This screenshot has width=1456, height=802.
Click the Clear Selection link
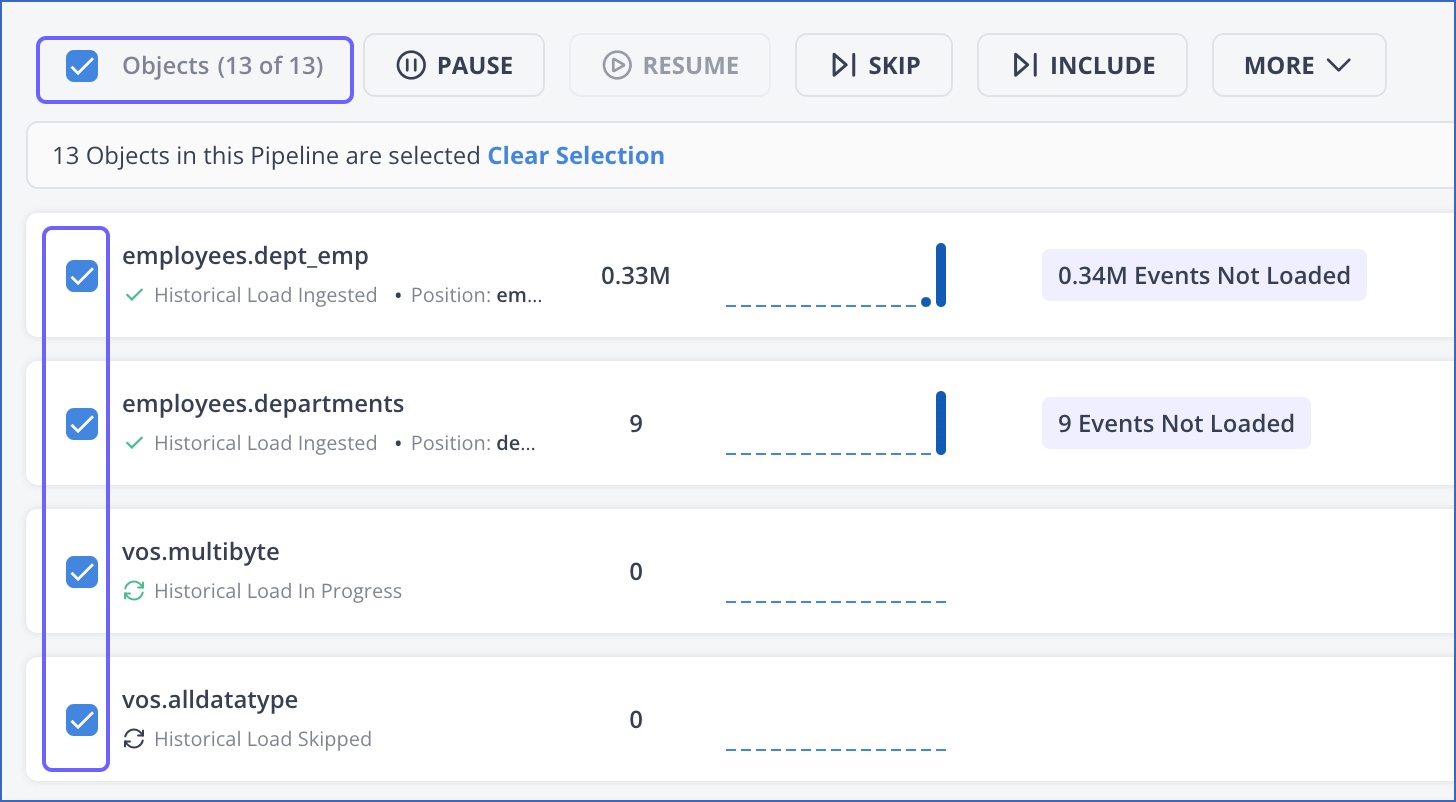pyautogui.click(x=576, y=156)
